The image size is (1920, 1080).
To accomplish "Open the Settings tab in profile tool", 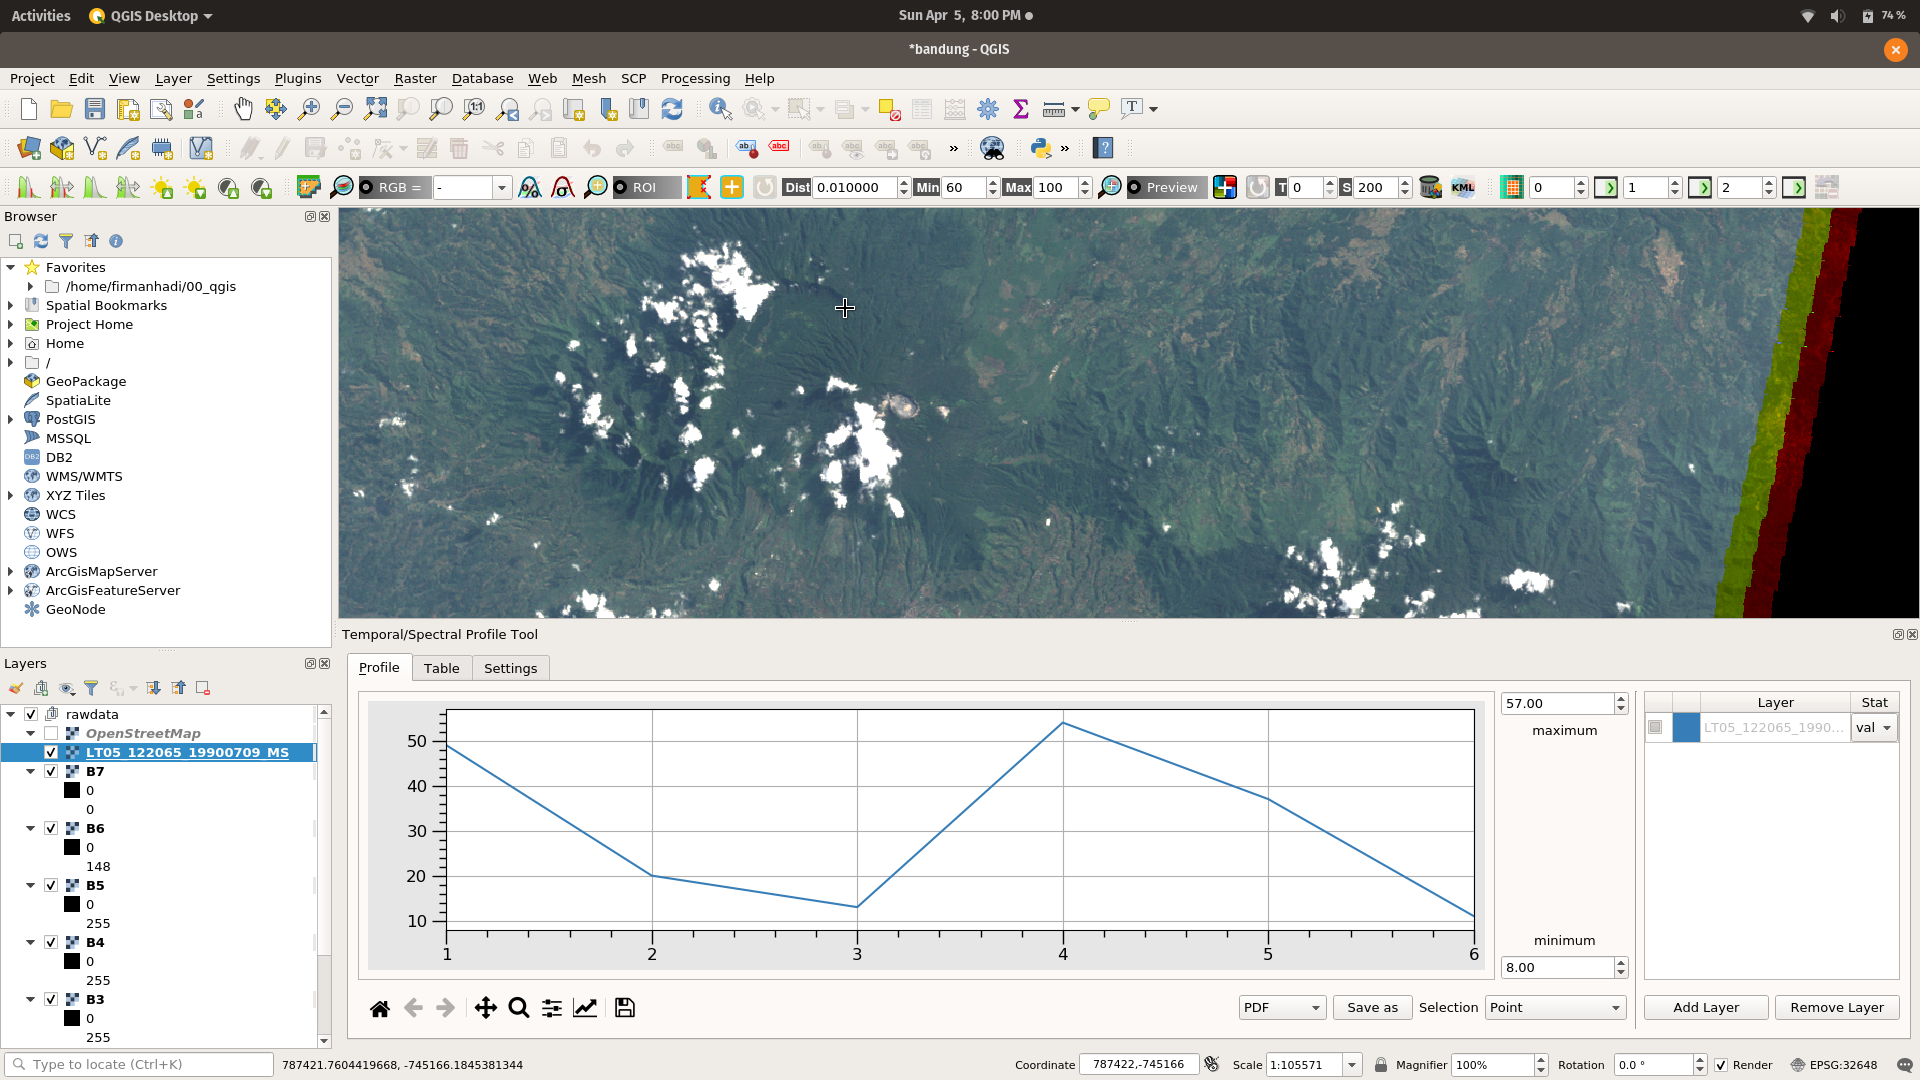I will tap(510, 667).
